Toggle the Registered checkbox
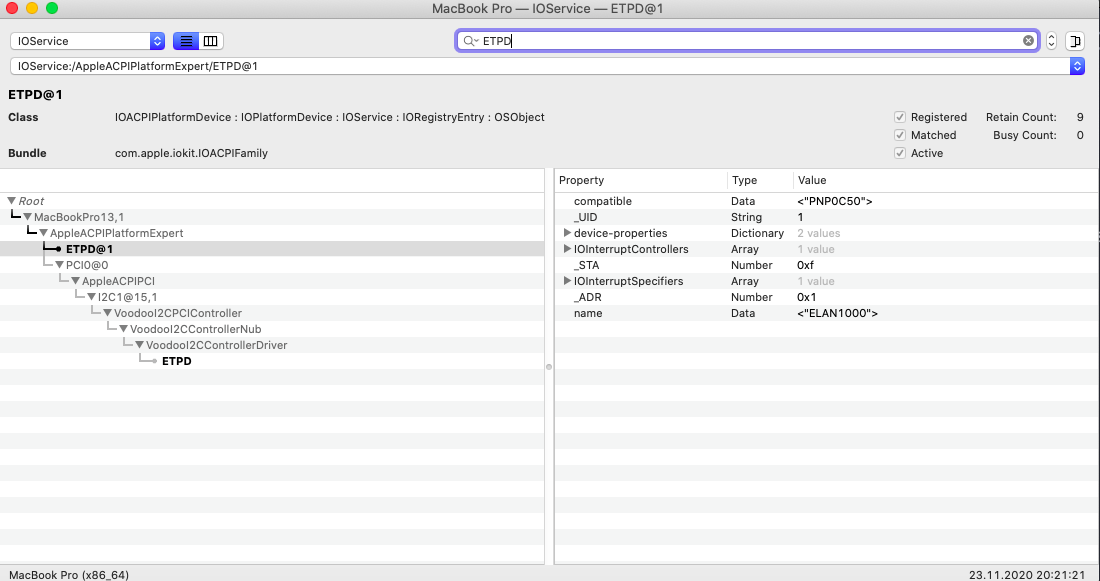Image resolution: width=1100 pixels, height=581 pixels. coord(900,117)
